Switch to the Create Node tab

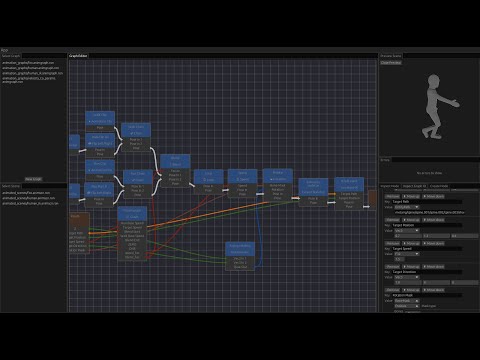pos(439,186)
